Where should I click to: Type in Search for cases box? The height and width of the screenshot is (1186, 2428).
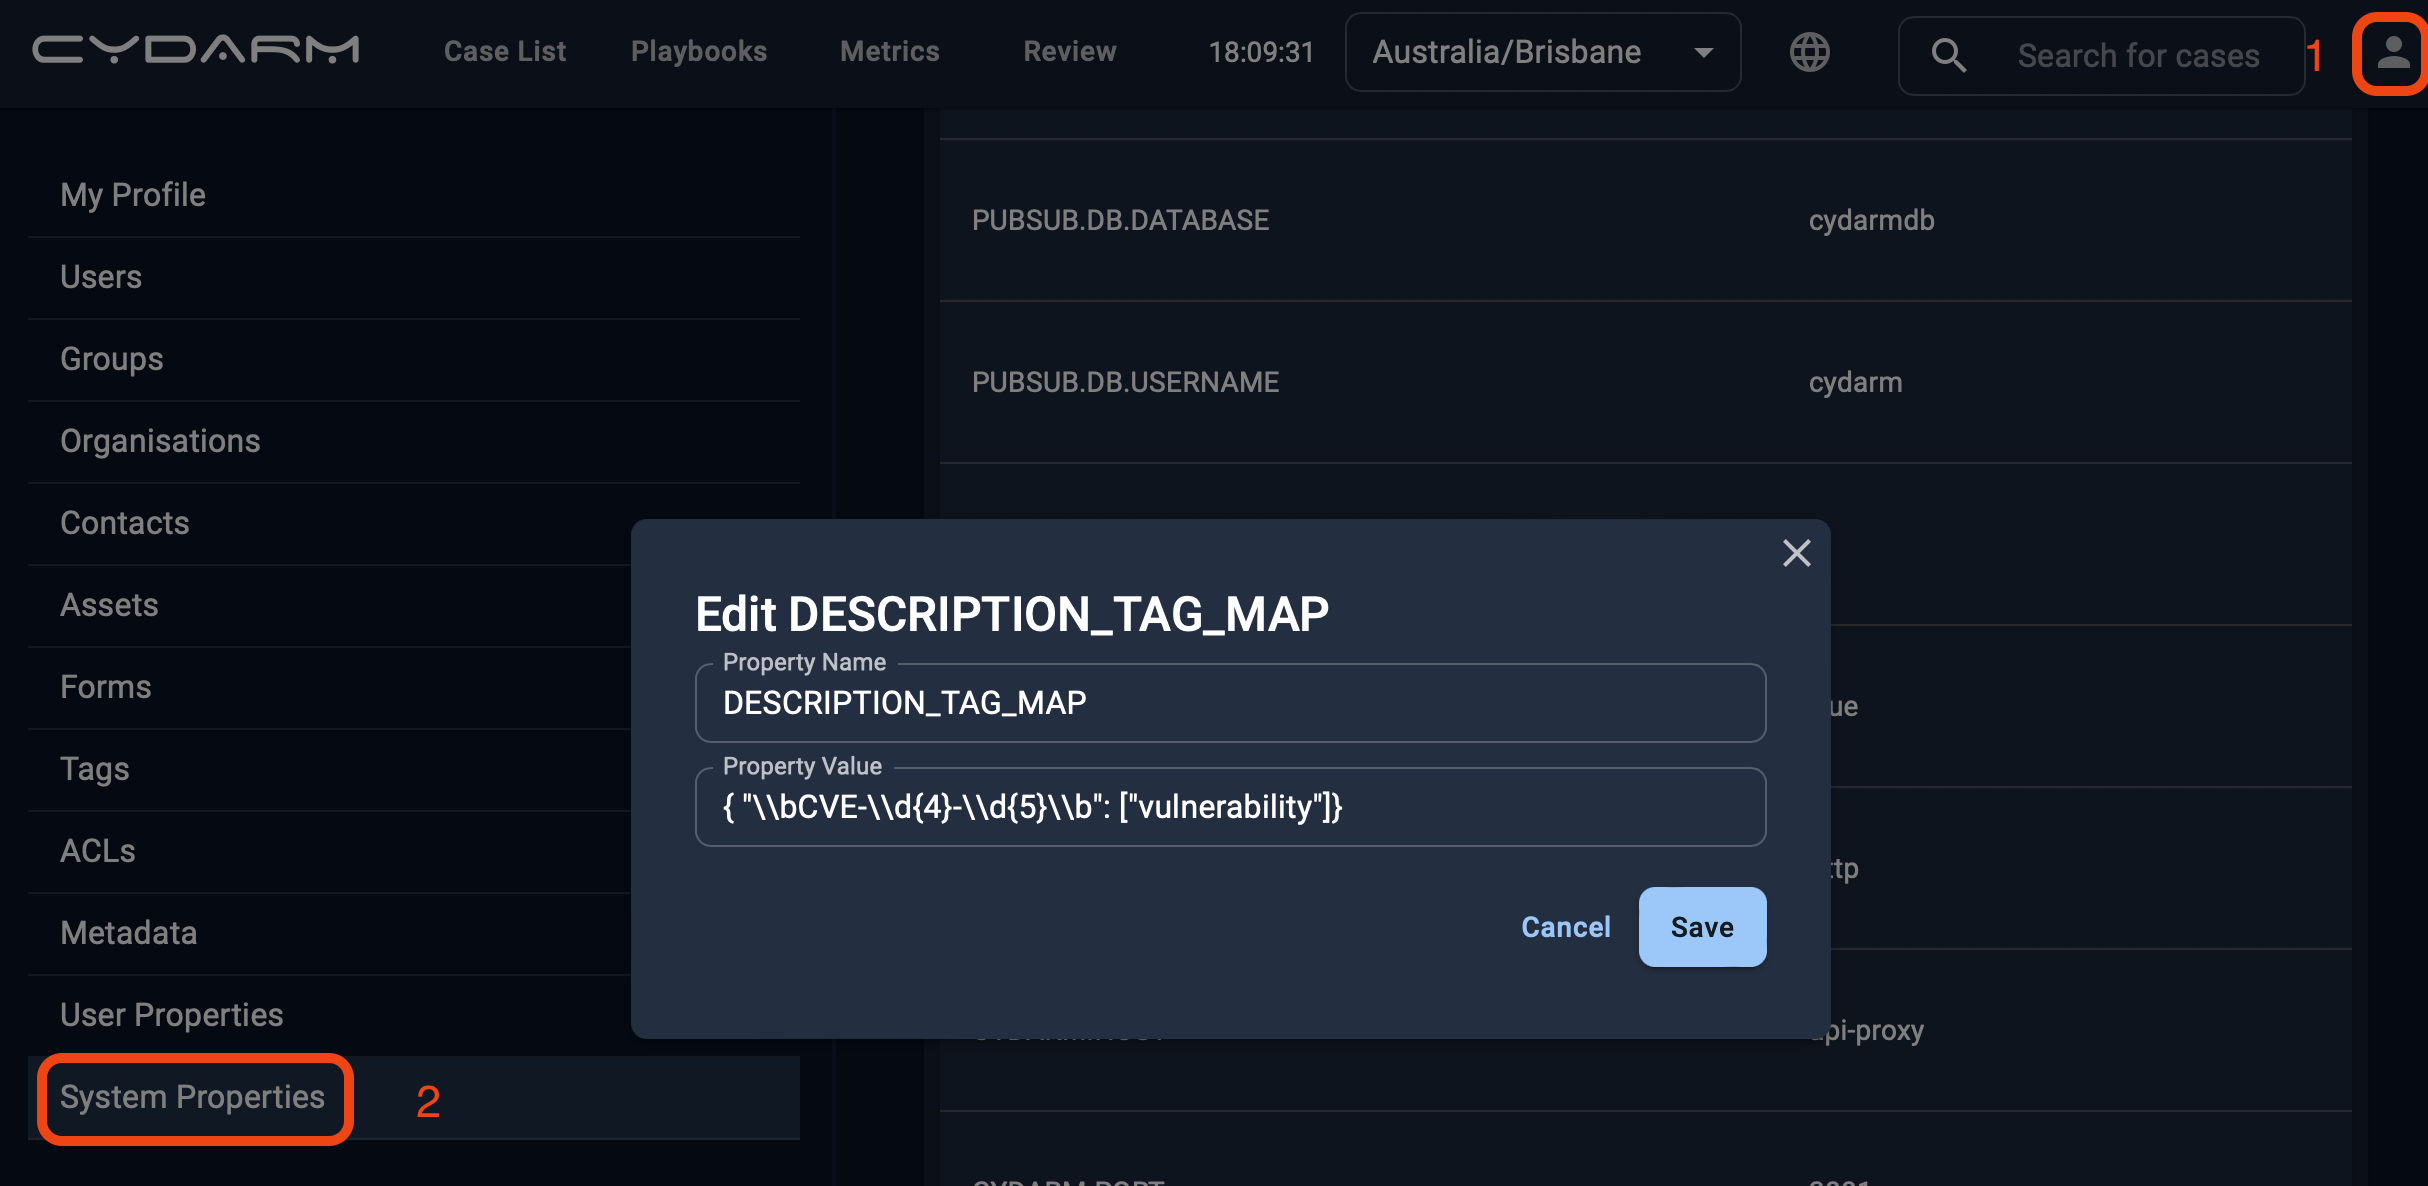point(2138,56)
